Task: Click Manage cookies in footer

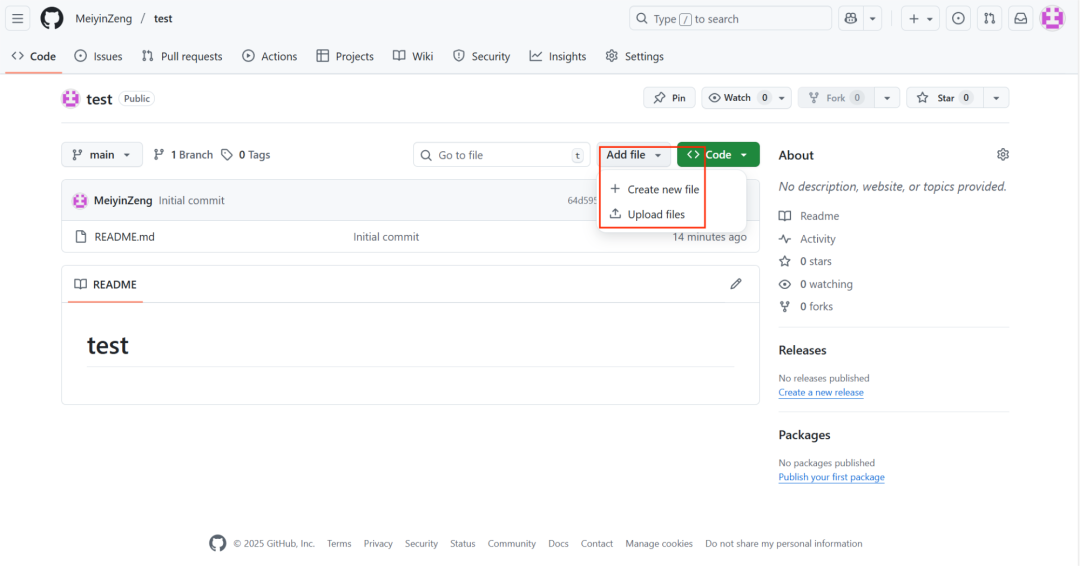Action: click(x=659, y=544)
